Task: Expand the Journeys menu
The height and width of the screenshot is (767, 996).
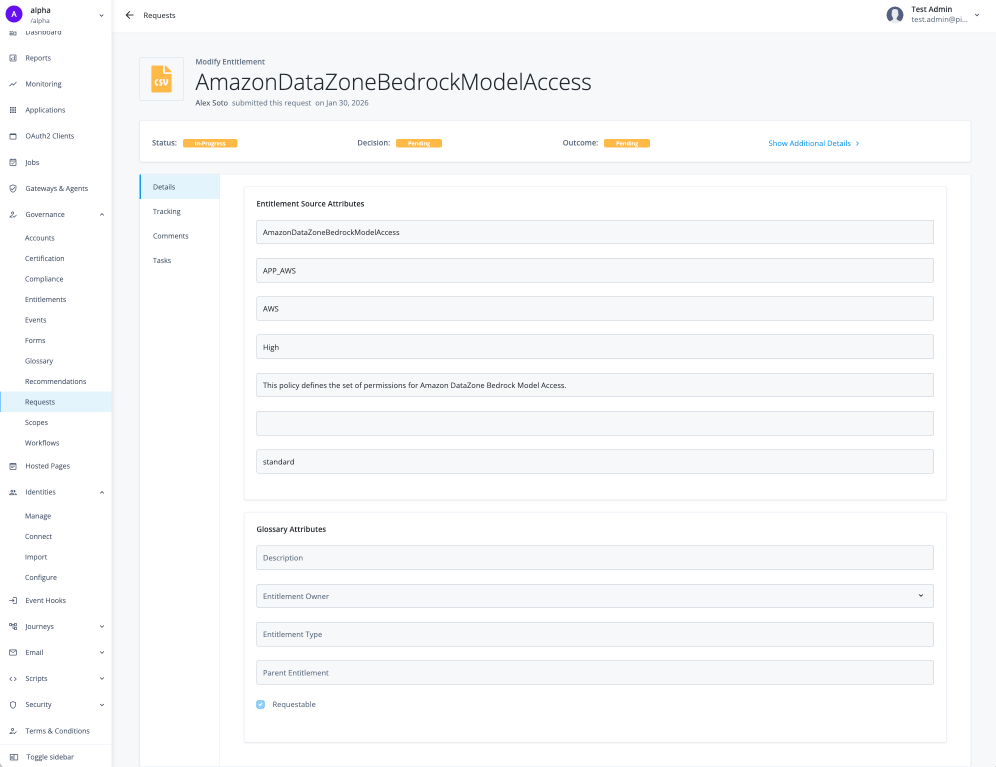Action: 102,626
